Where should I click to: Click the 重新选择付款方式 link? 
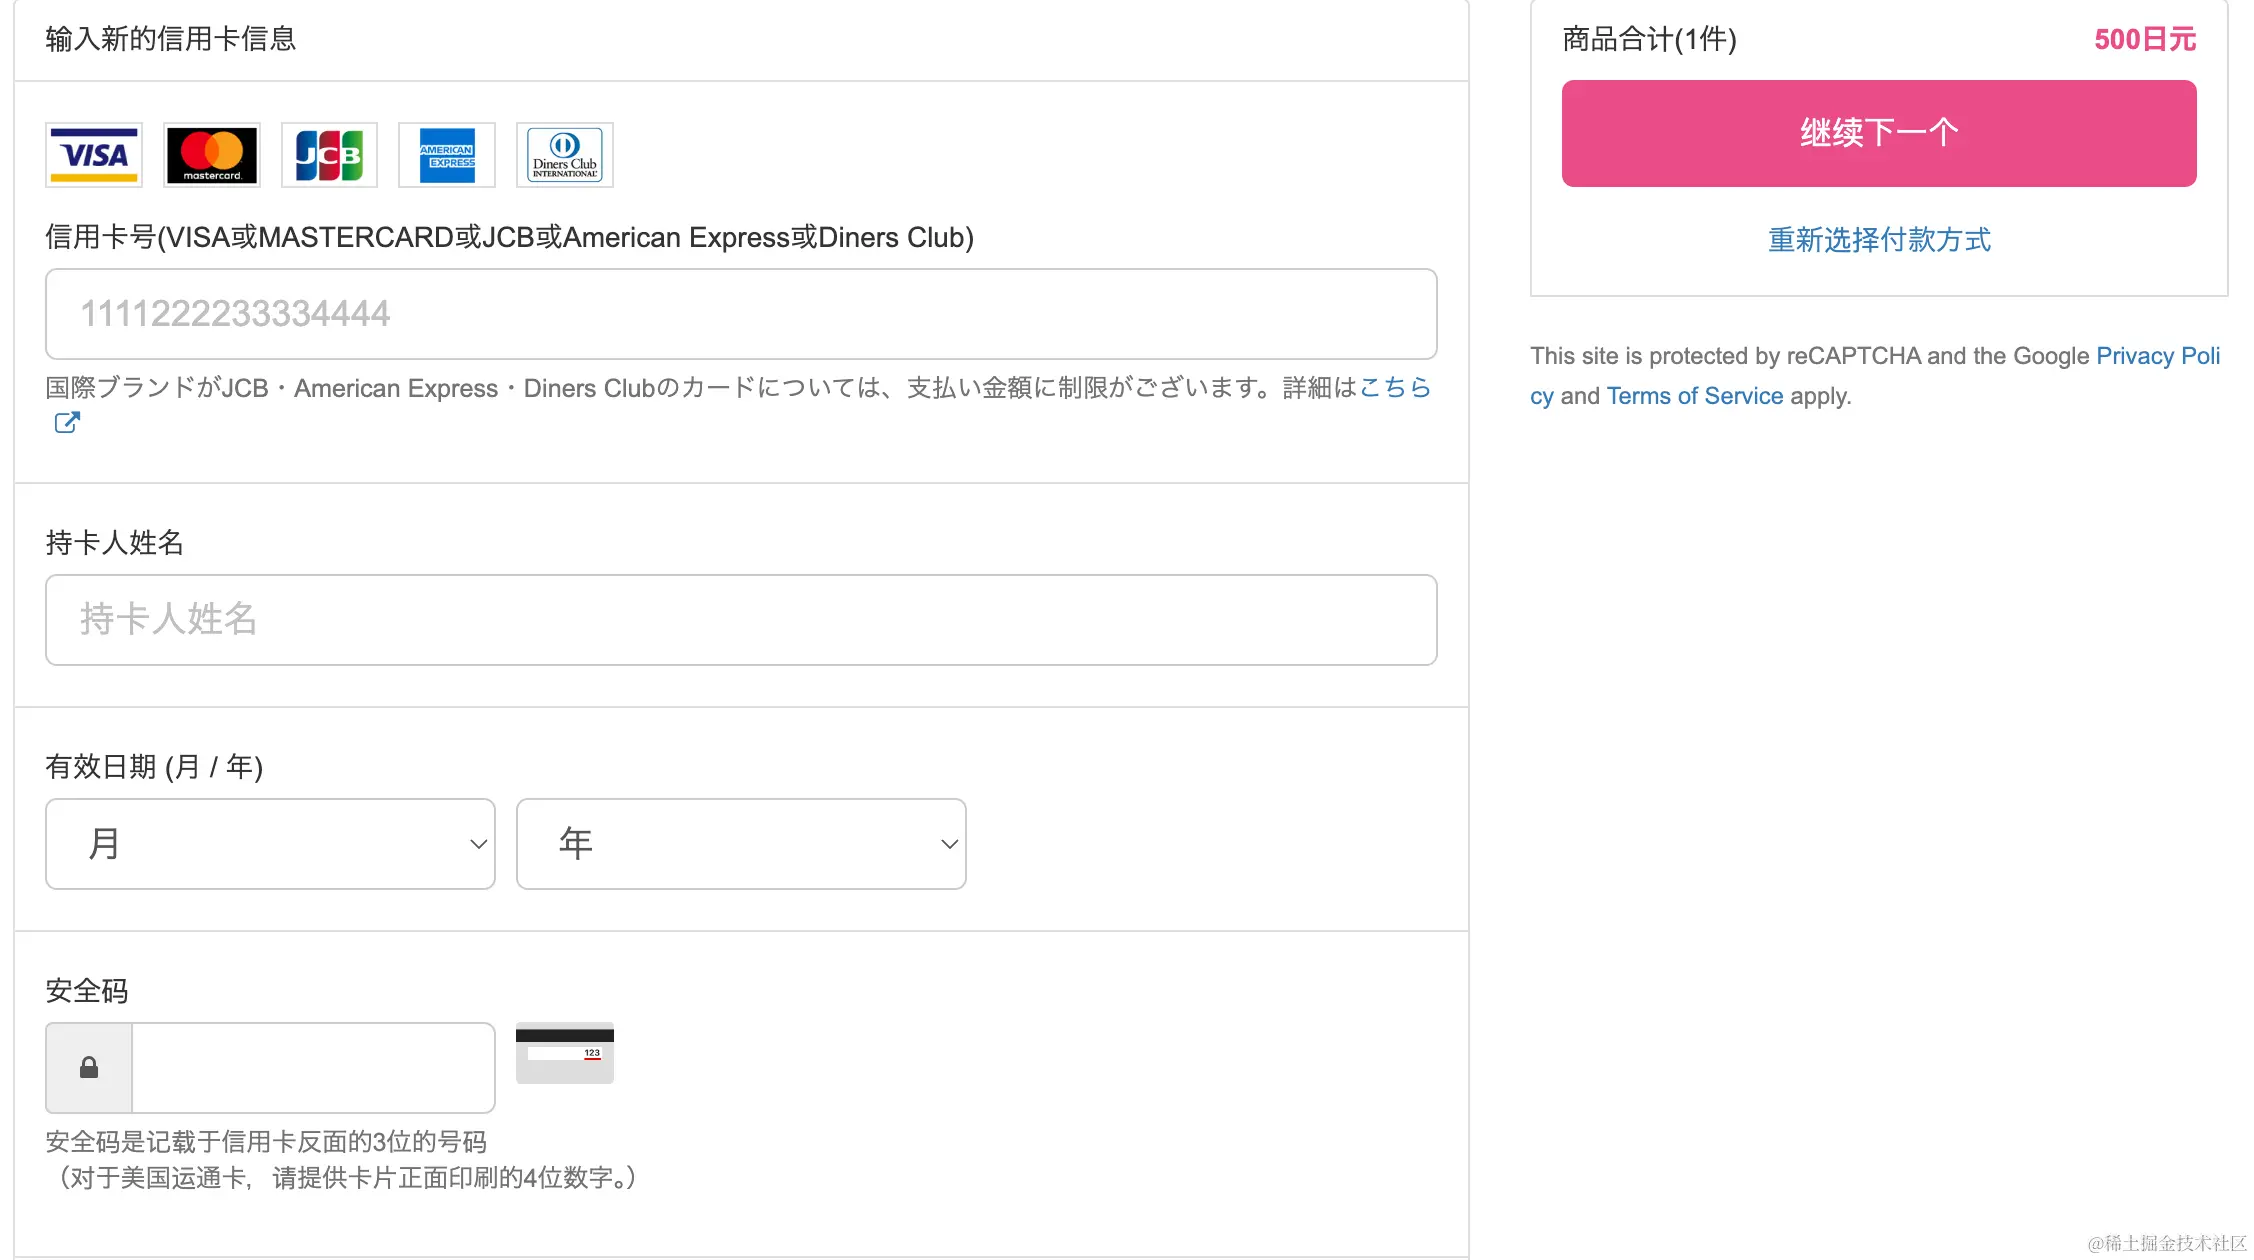[1879, 240]
